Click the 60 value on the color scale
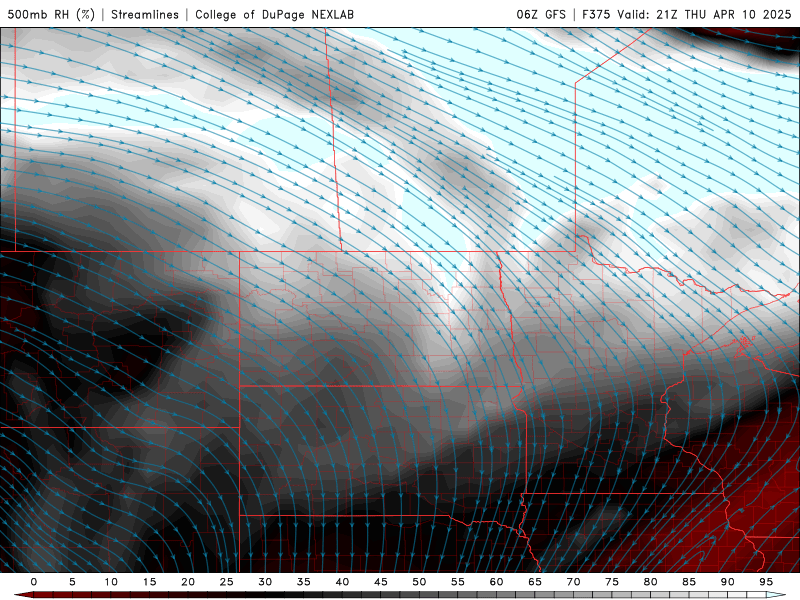This screenshot has width=800, height=600. 496,582
